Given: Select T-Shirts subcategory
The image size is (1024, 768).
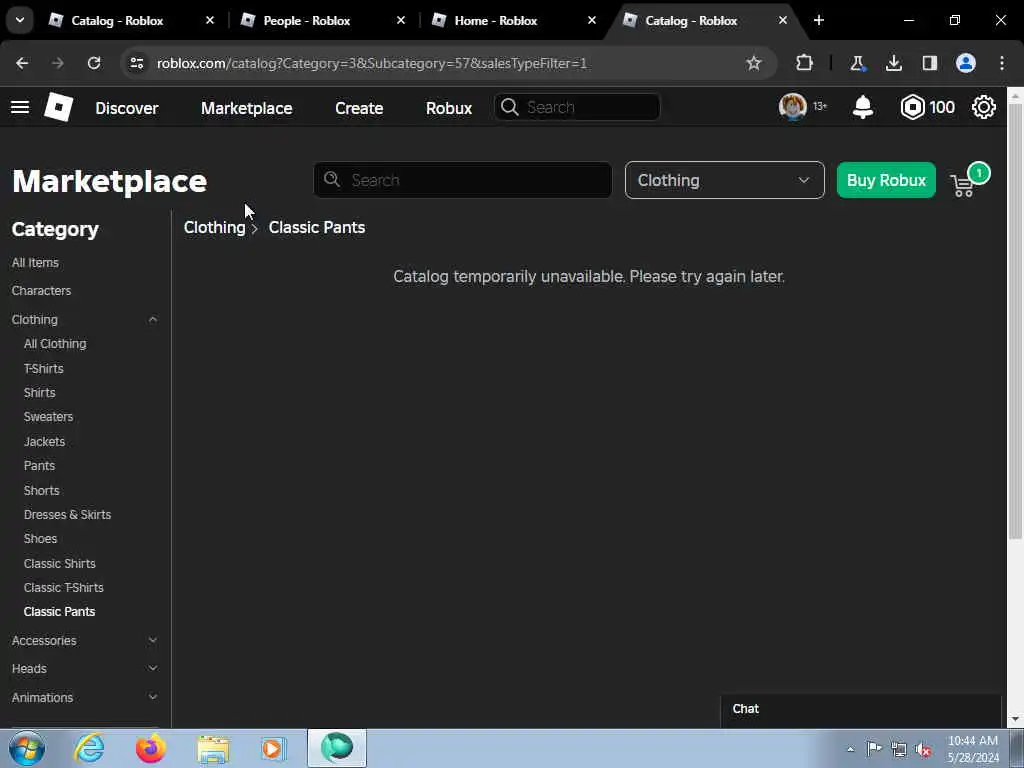Looking at the screenshot, I should click(x=44, y=368).
